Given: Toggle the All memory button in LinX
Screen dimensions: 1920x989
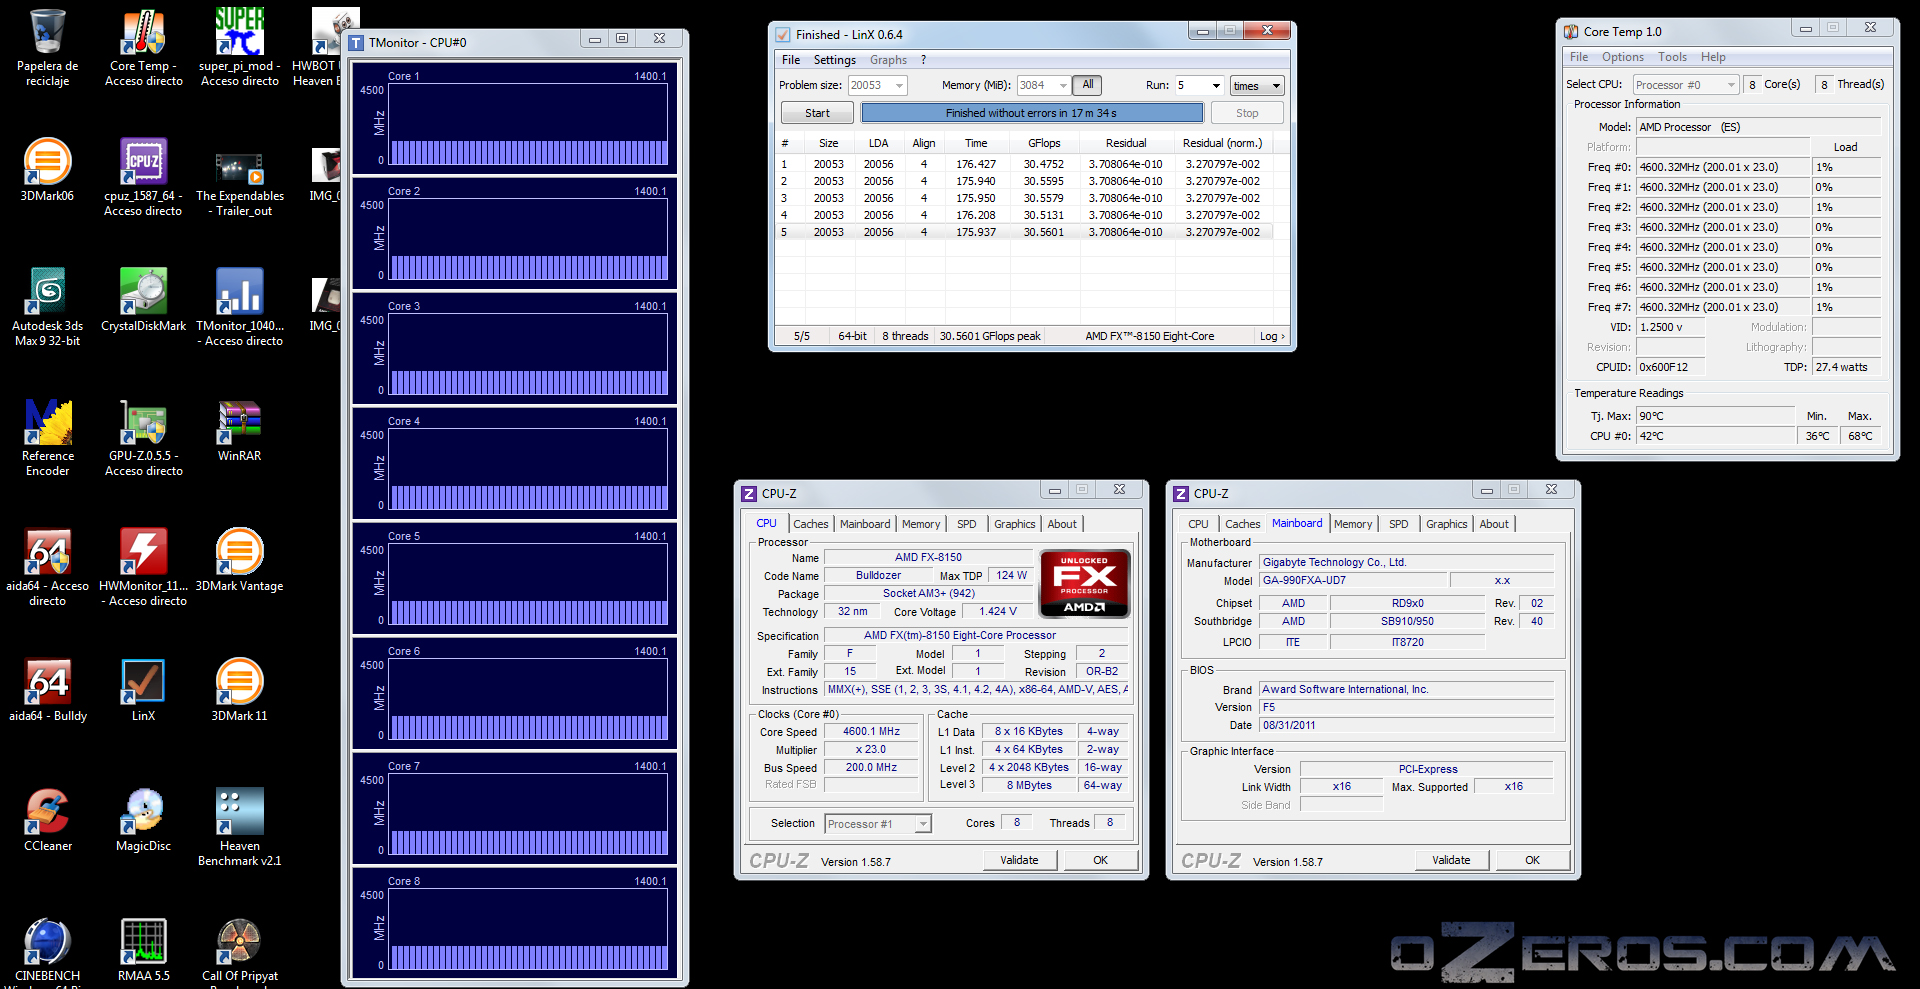Looking at the screenshot, I should click(x=1087, y=85).
